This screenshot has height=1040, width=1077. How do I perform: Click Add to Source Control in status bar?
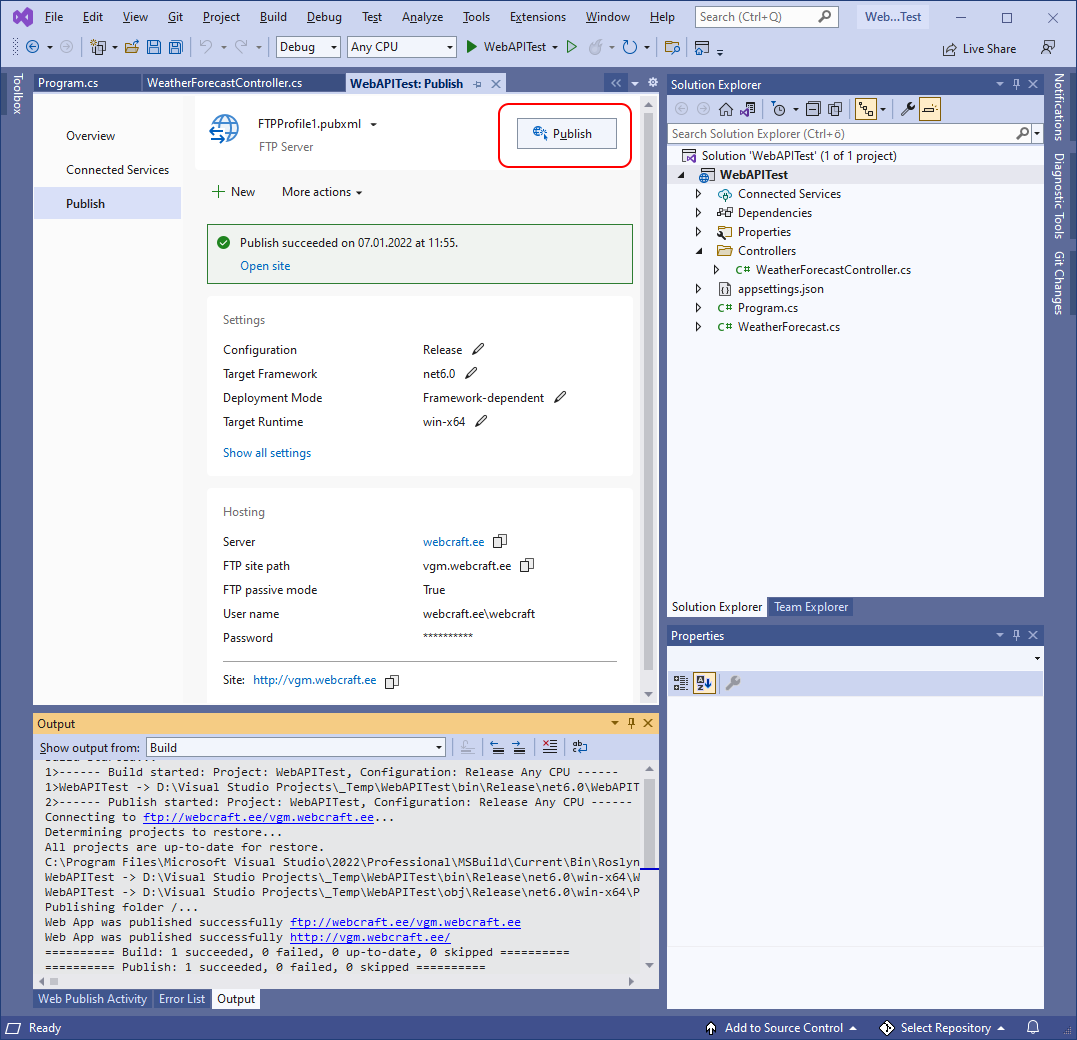coord(782,1028)
